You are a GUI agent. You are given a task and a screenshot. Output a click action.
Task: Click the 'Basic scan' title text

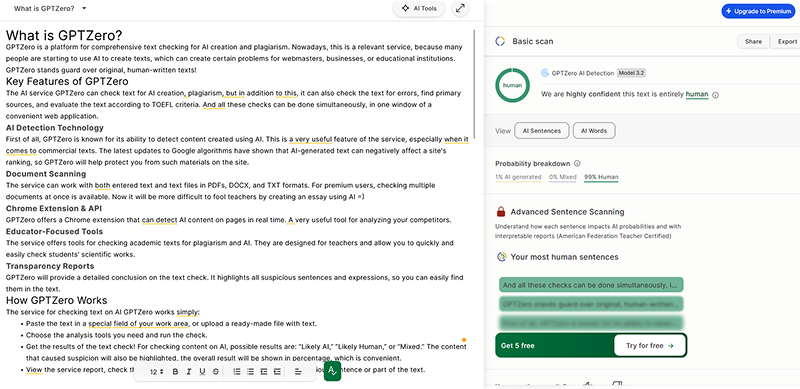click(x=532, y=41)
